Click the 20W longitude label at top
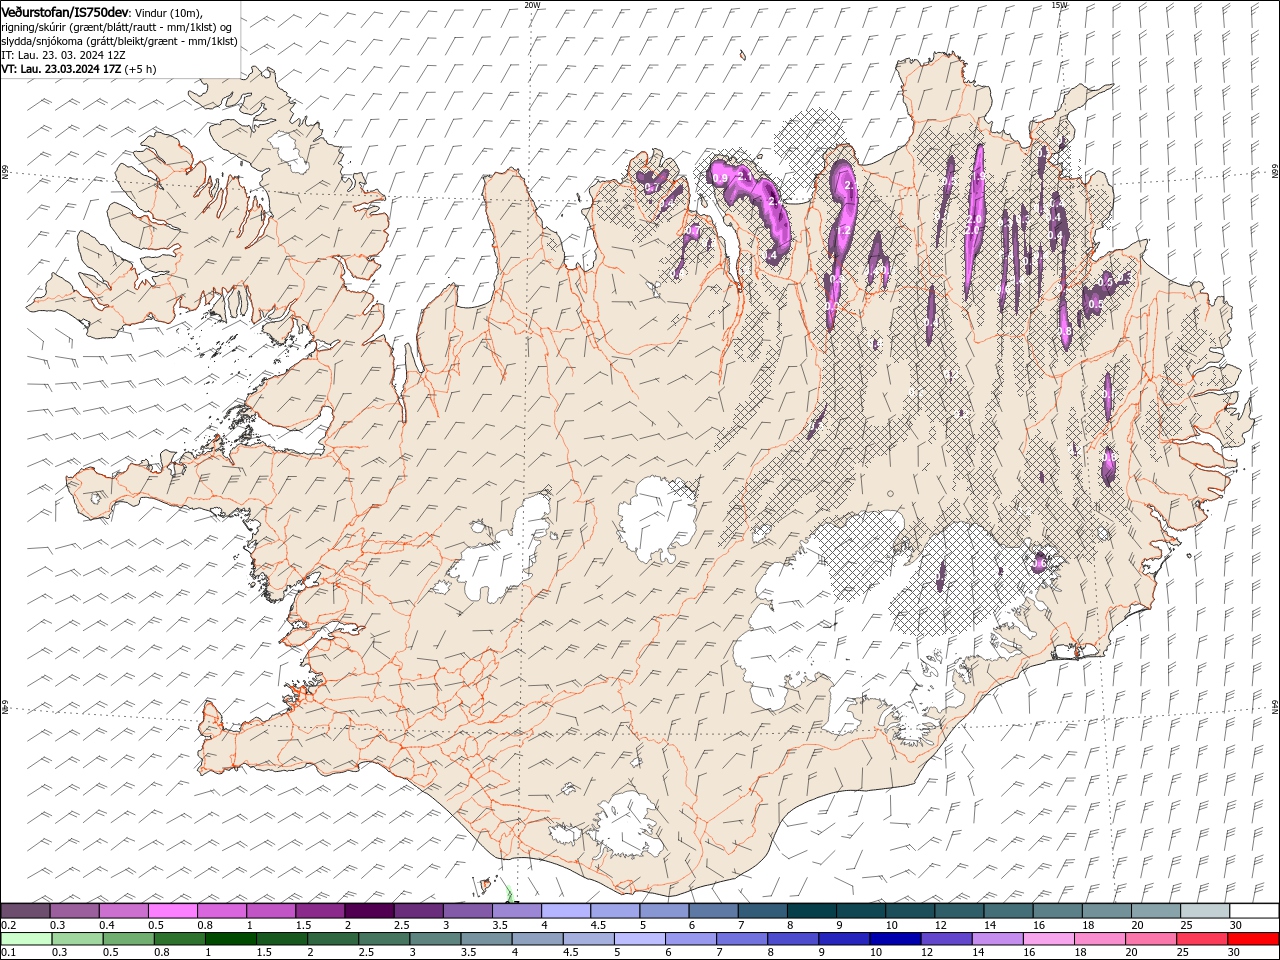 click(x=532, y=5)
